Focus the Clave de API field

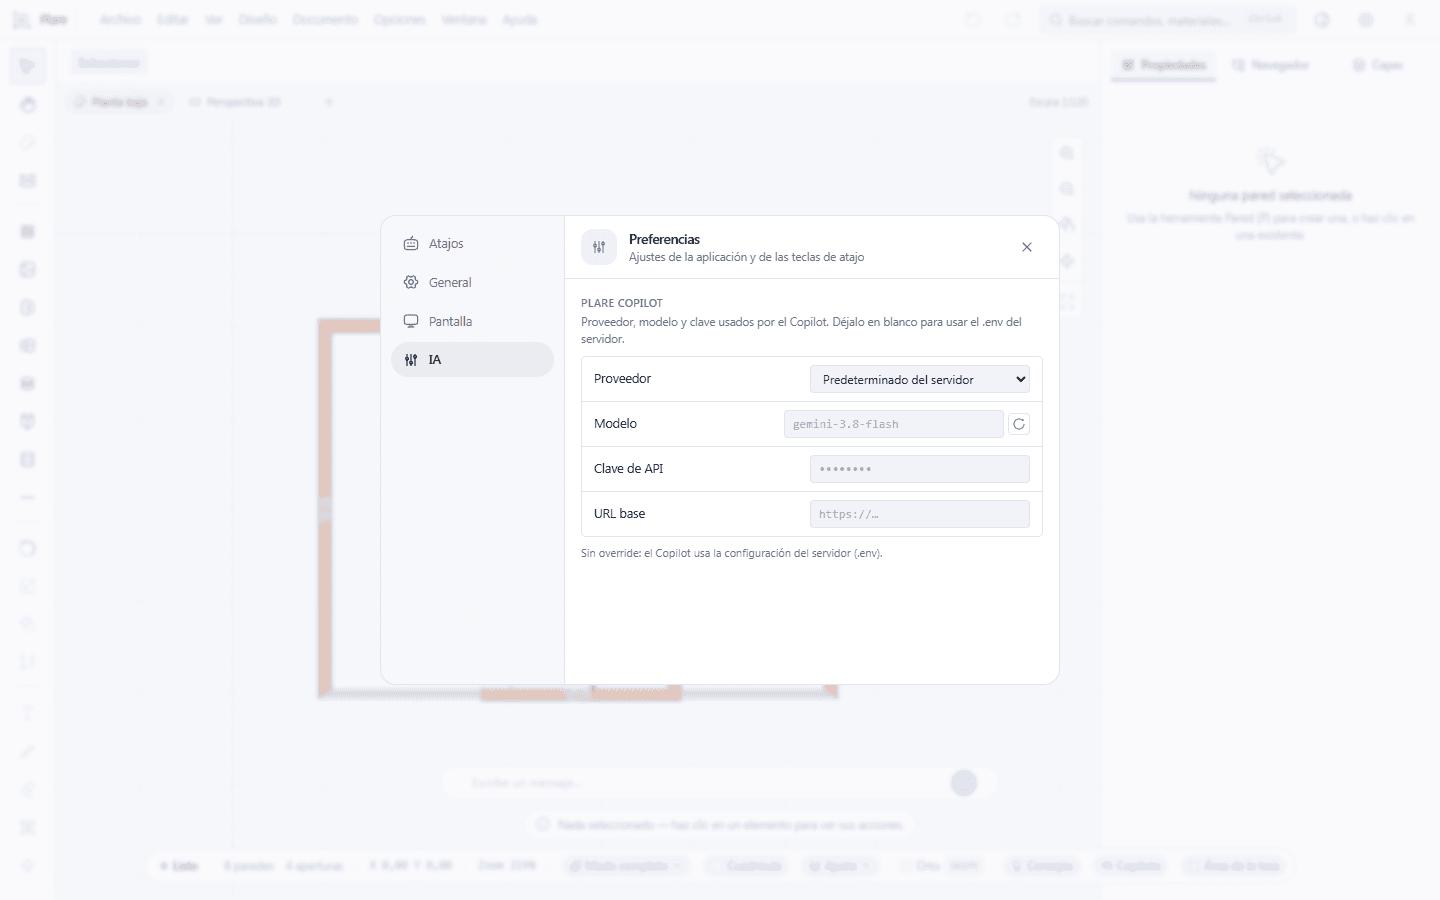coord(920,469)
